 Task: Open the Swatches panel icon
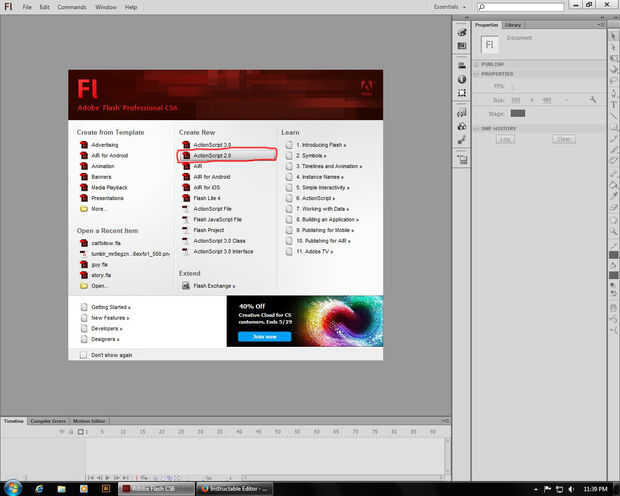[461, 46]
